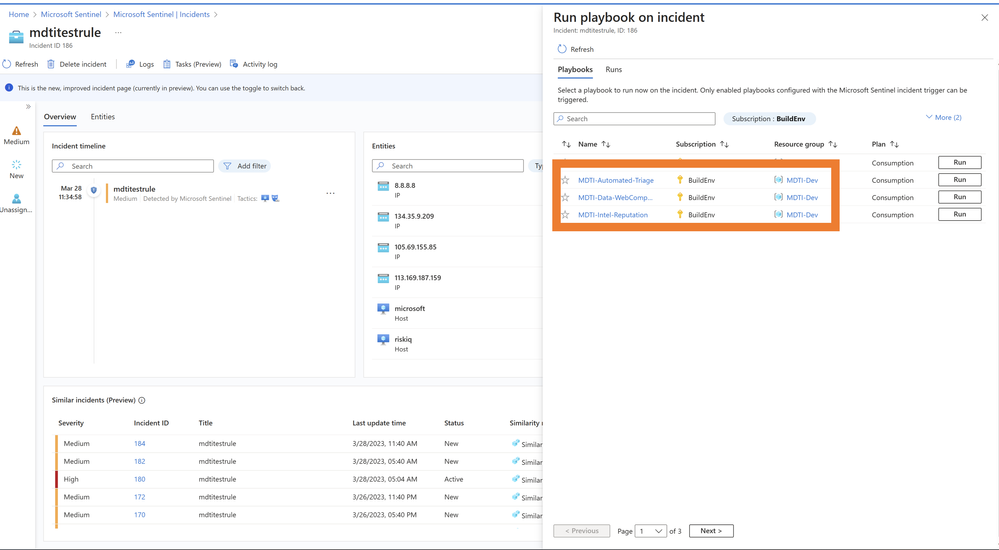Switch to the Runs tab

pyautogui.click(x=614, y=70)
